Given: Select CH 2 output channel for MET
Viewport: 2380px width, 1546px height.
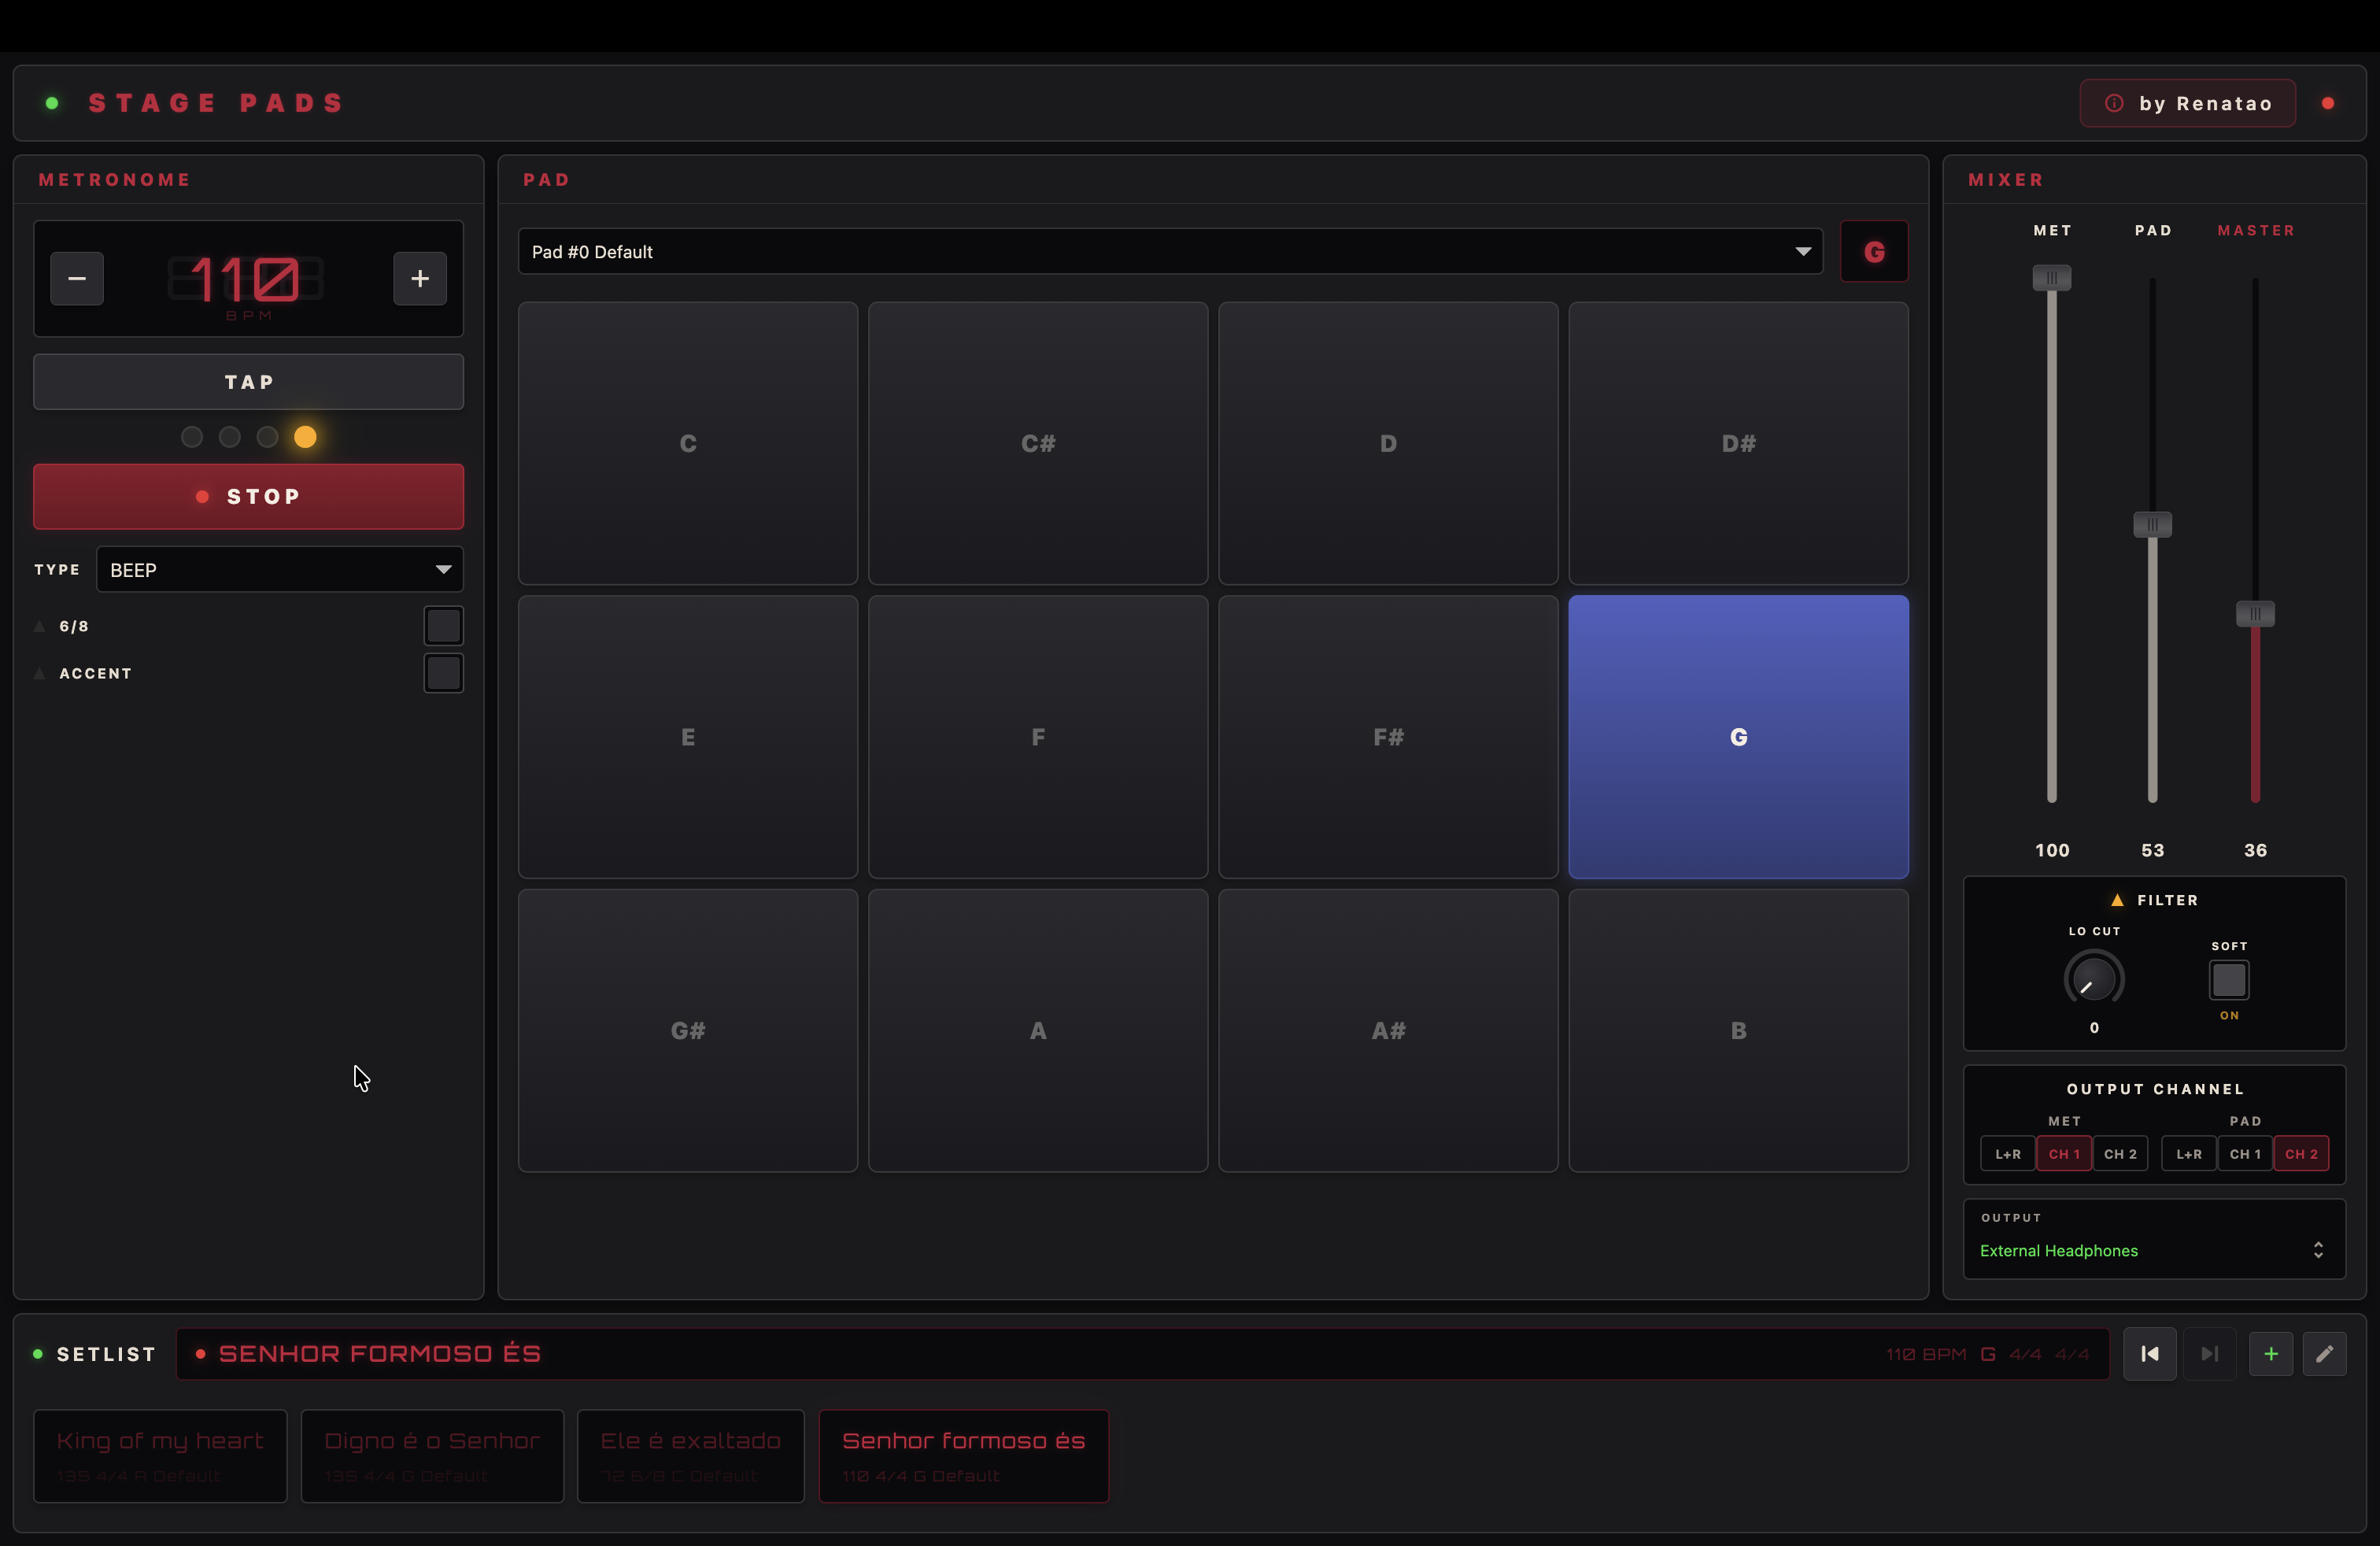Looking at the screenshot, I should coord(2121,1153).
